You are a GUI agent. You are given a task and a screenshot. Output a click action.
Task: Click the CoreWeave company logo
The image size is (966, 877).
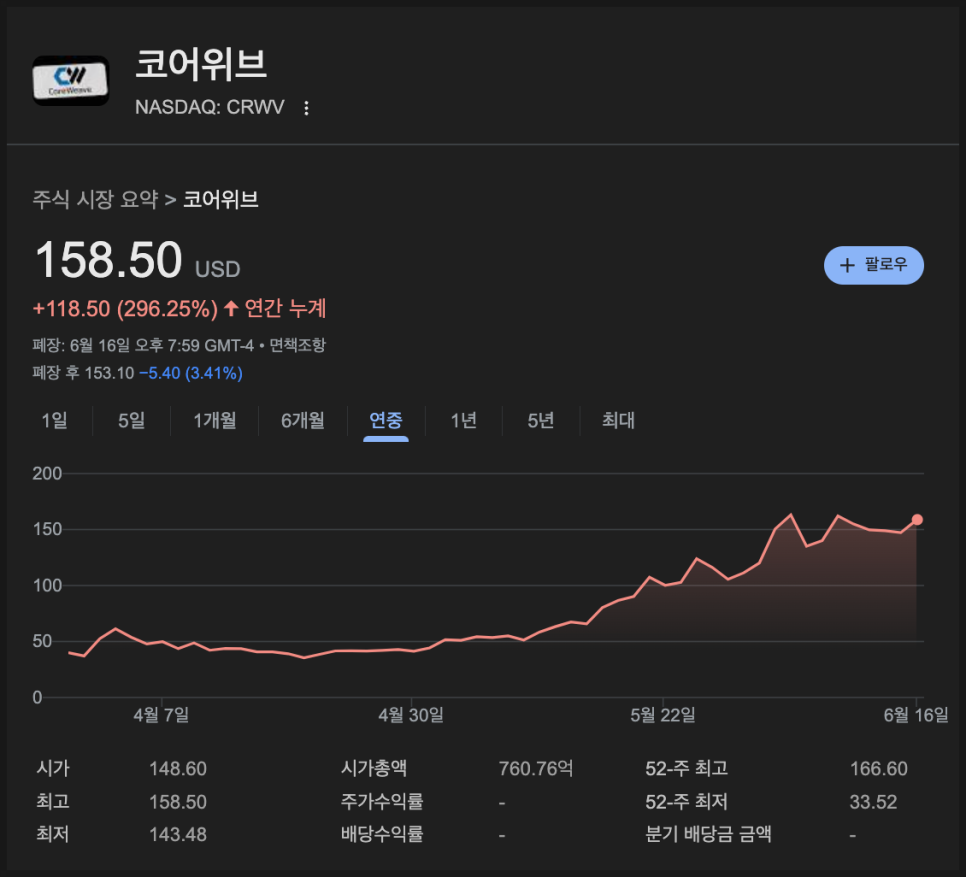pyautogui.click(x=71, y=81)
